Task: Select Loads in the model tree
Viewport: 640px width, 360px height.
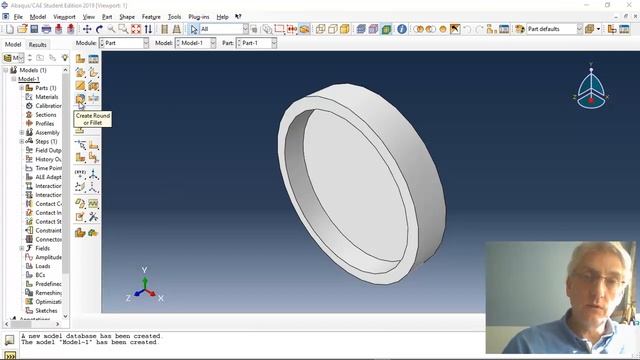Action: click(x=43, y=266)
